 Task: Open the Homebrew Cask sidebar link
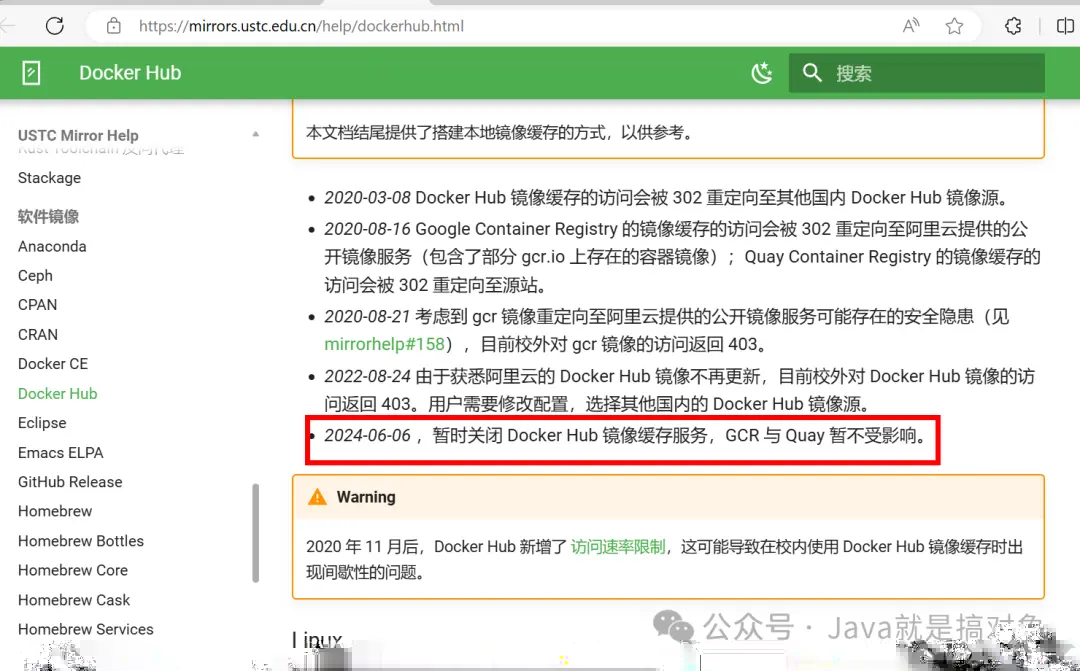[74, 600]
